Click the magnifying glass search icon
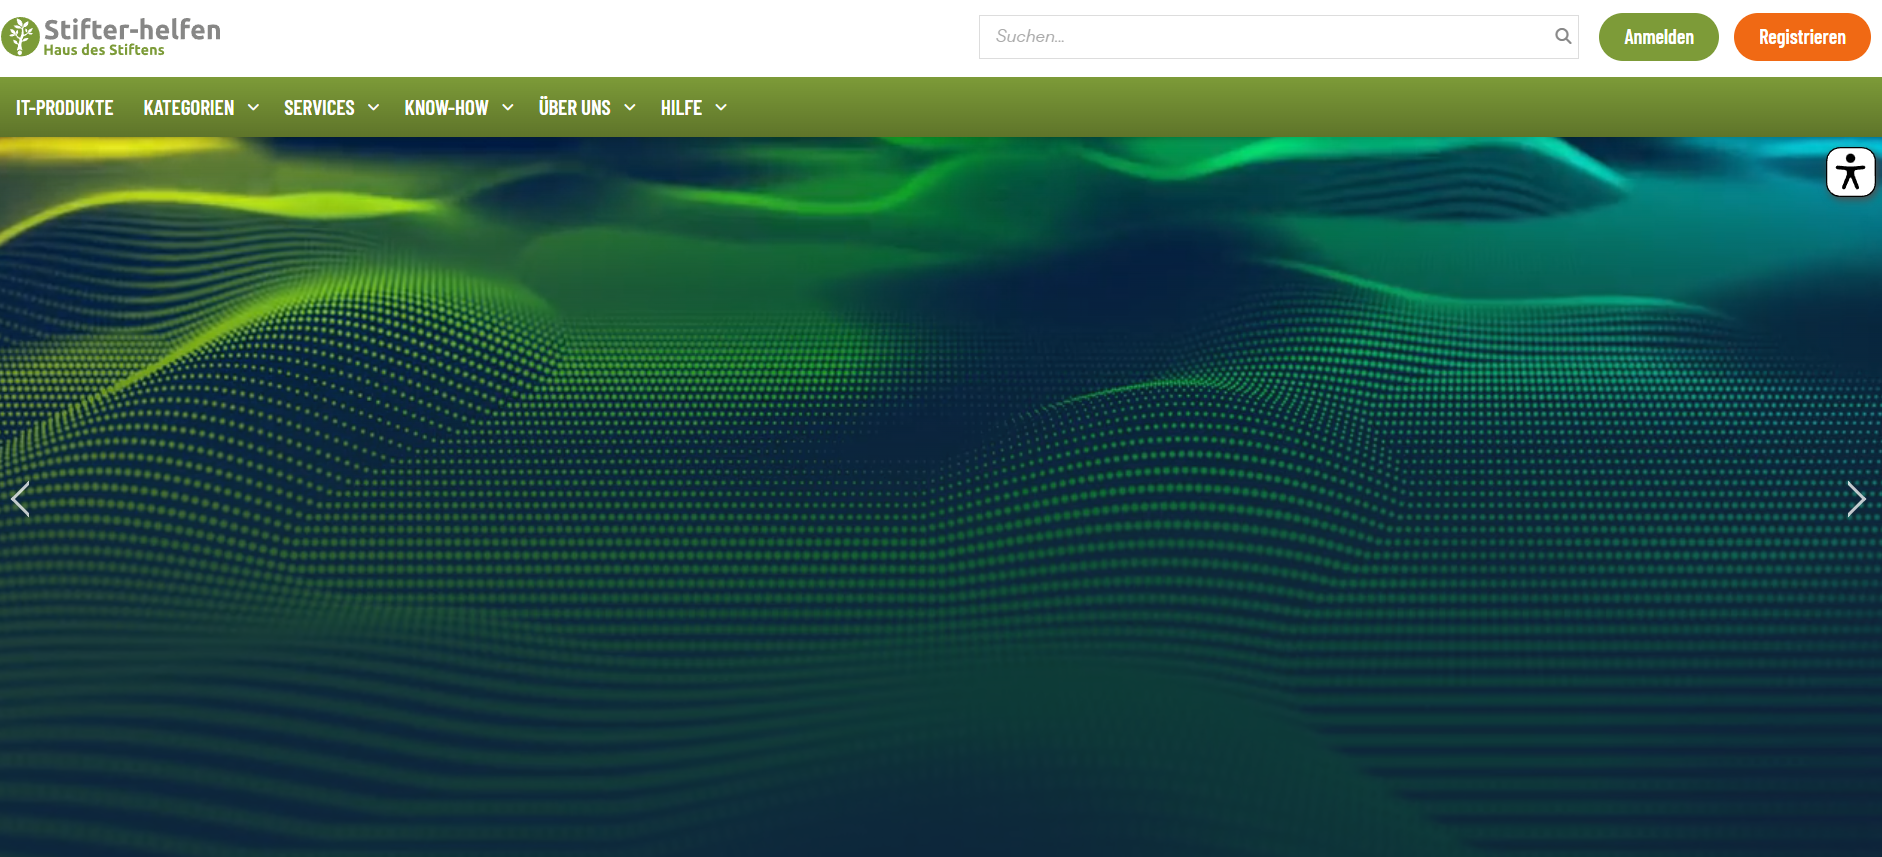 (1563, 37)
